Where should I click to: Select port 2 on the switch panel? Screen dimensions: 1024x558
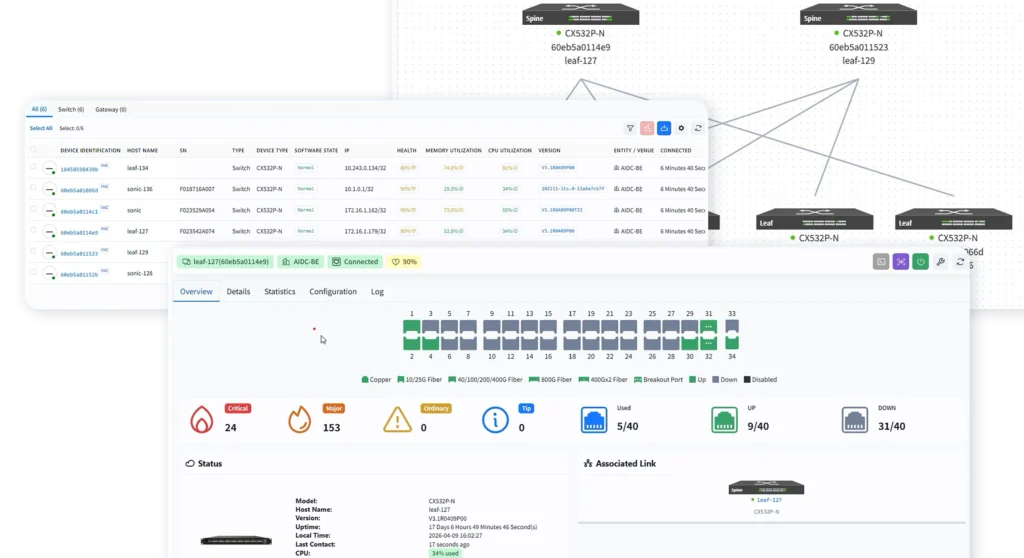pyautogui.click(x=411, y=342)
